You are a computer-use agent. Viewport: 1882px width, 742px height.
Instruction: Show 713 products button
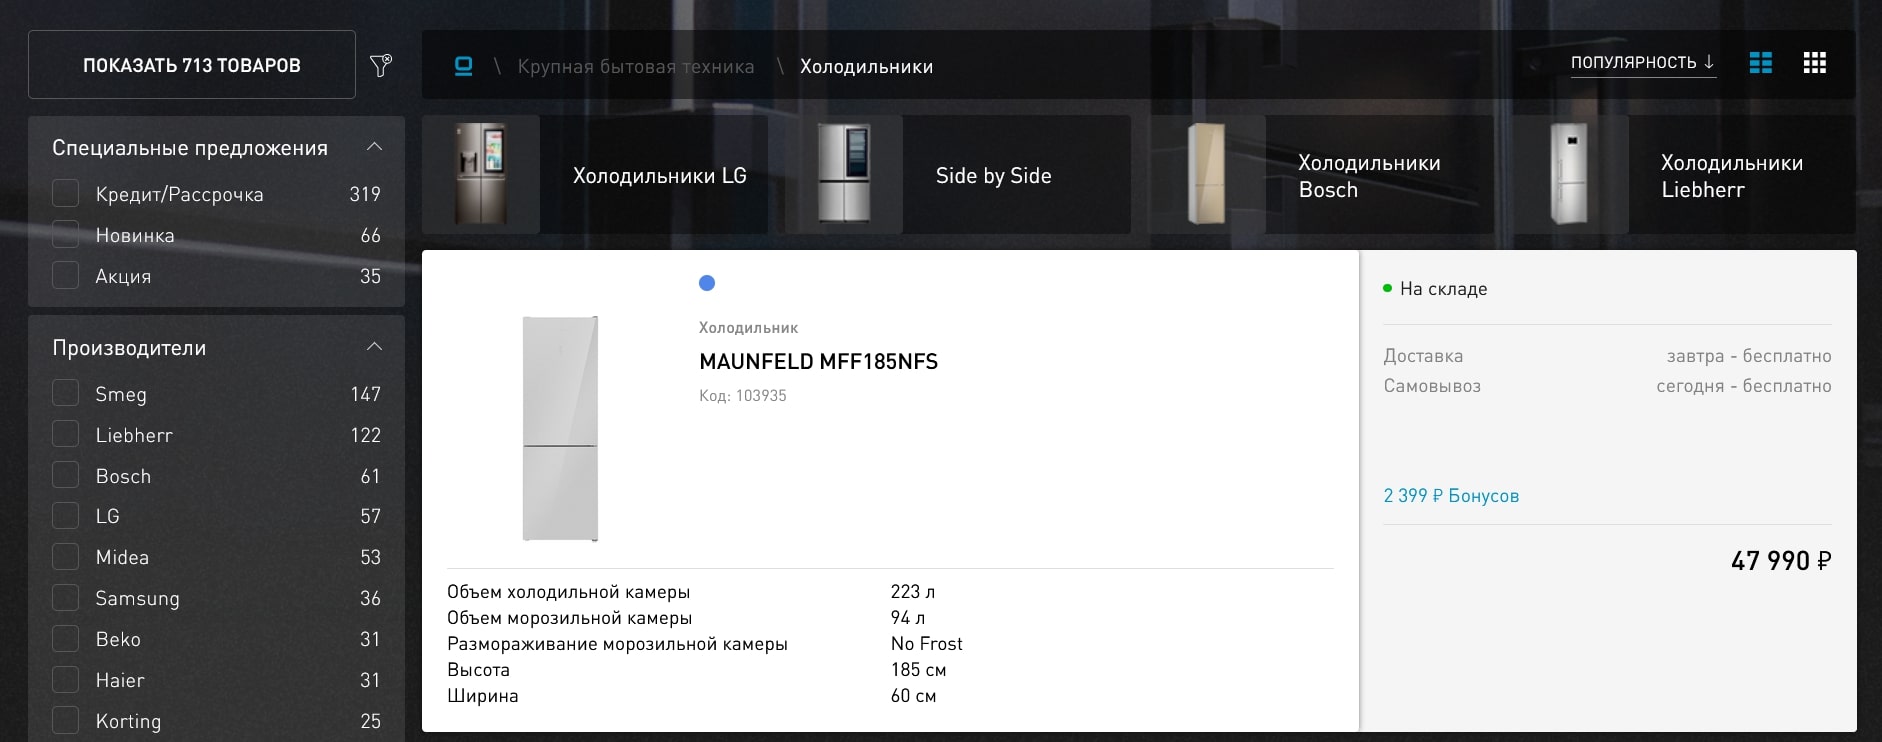[x=192, y=65]
